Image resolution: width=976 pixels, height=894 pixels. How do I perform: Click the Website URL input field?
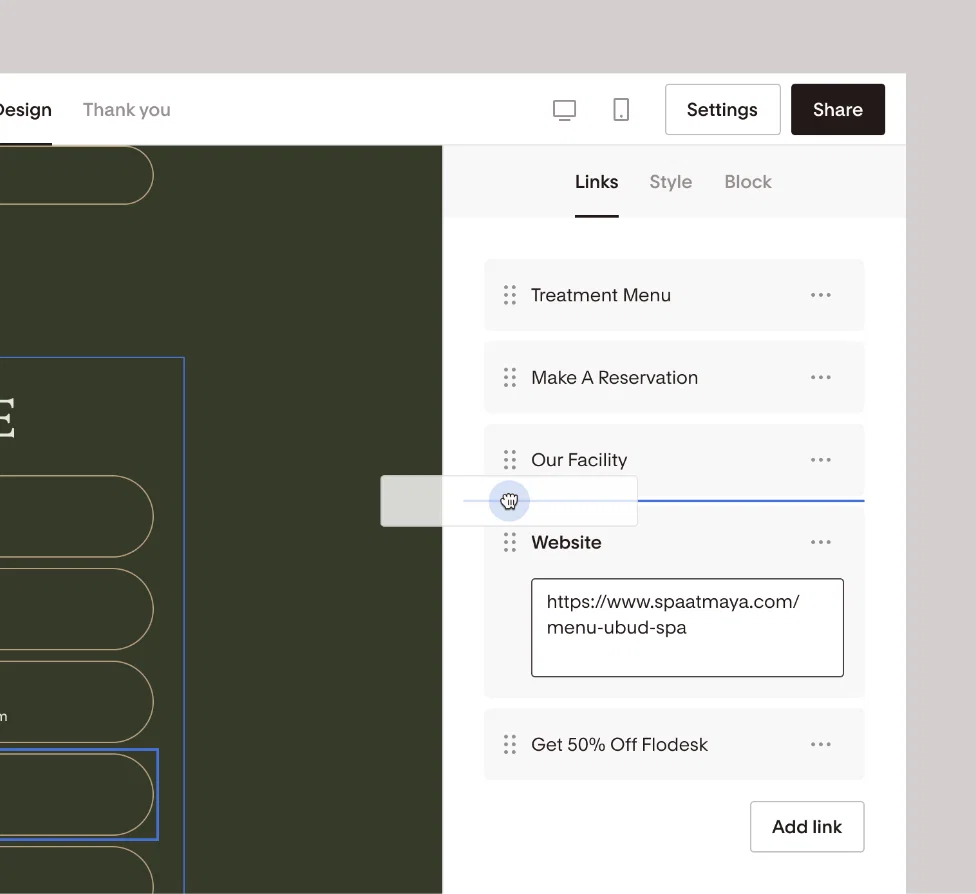pos(687,628)
